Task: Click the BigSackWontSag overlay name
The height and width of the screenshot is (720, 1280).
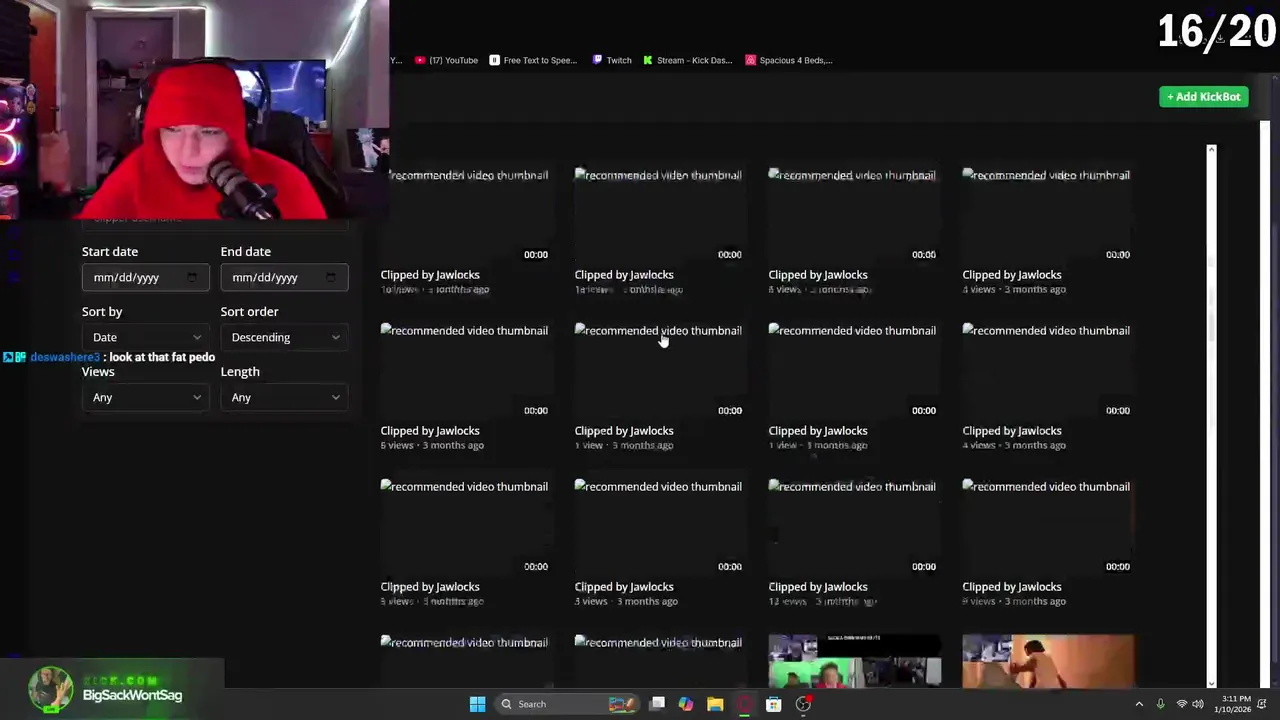Action: [132, 695]
